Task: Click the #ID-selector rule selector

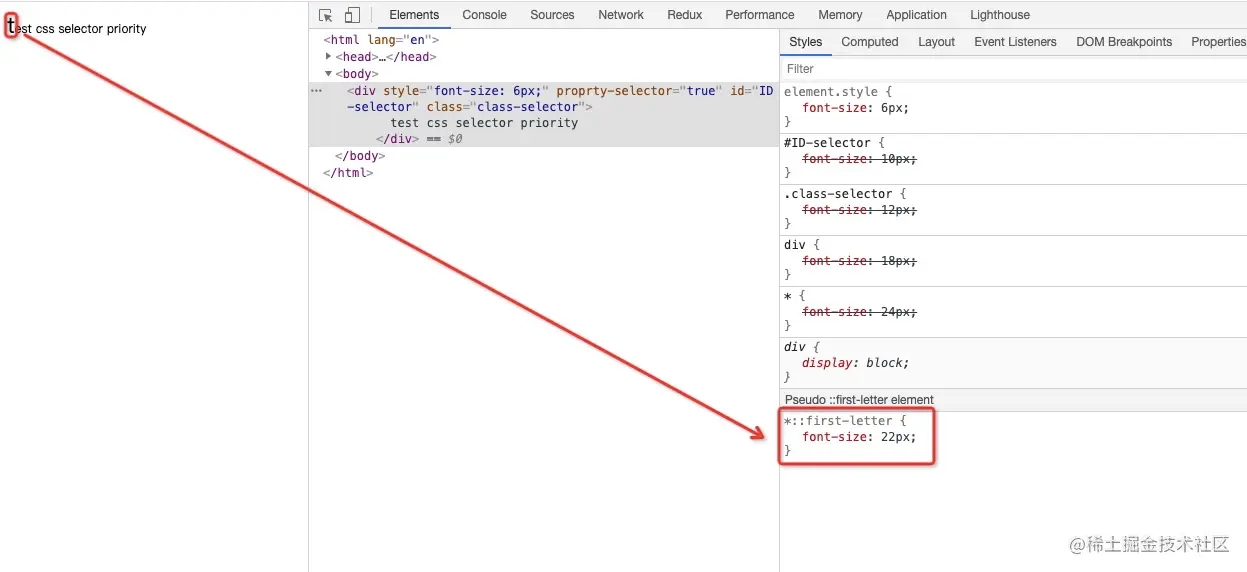Action: tap(827, 143)
